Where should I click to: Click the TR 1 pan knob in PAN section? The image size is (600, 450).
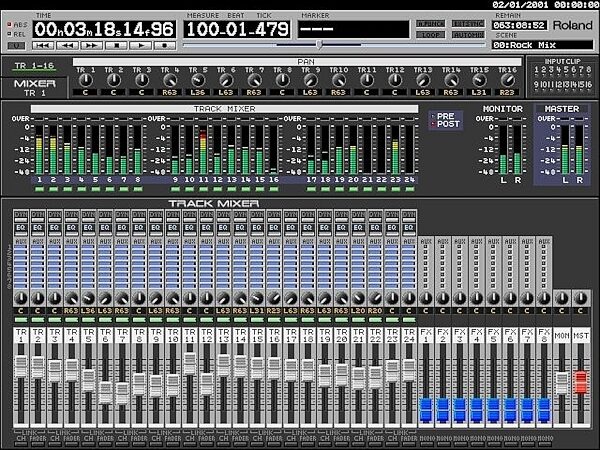[x=85, y=80]
